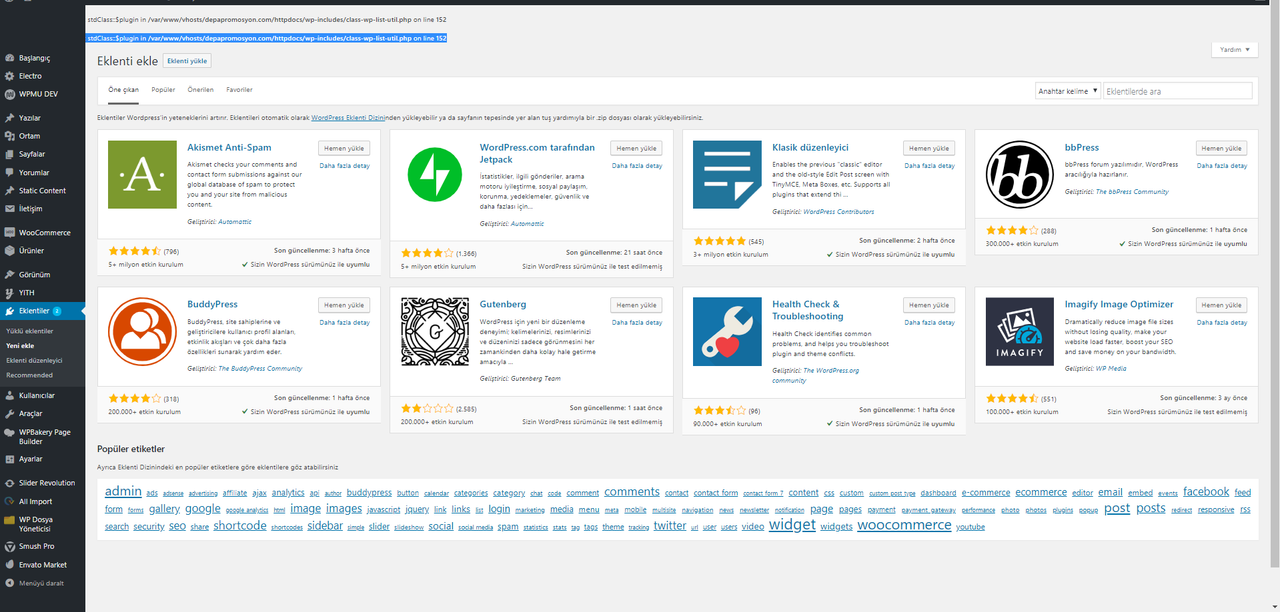Open the bbPress plugin logo
Viewport: 1280px width, 612px height.
[x=1019, y=174]
